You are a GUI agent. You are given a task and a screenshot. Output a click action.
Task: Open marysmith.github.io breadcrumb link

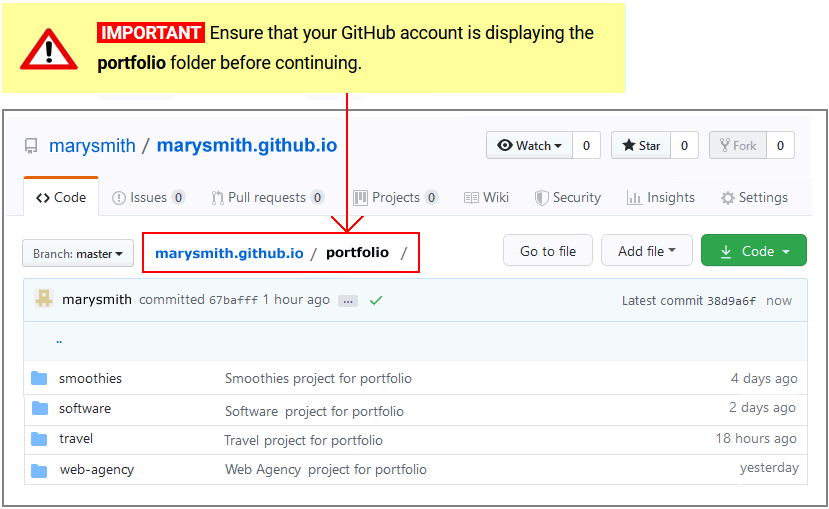[x=229, y=253]
